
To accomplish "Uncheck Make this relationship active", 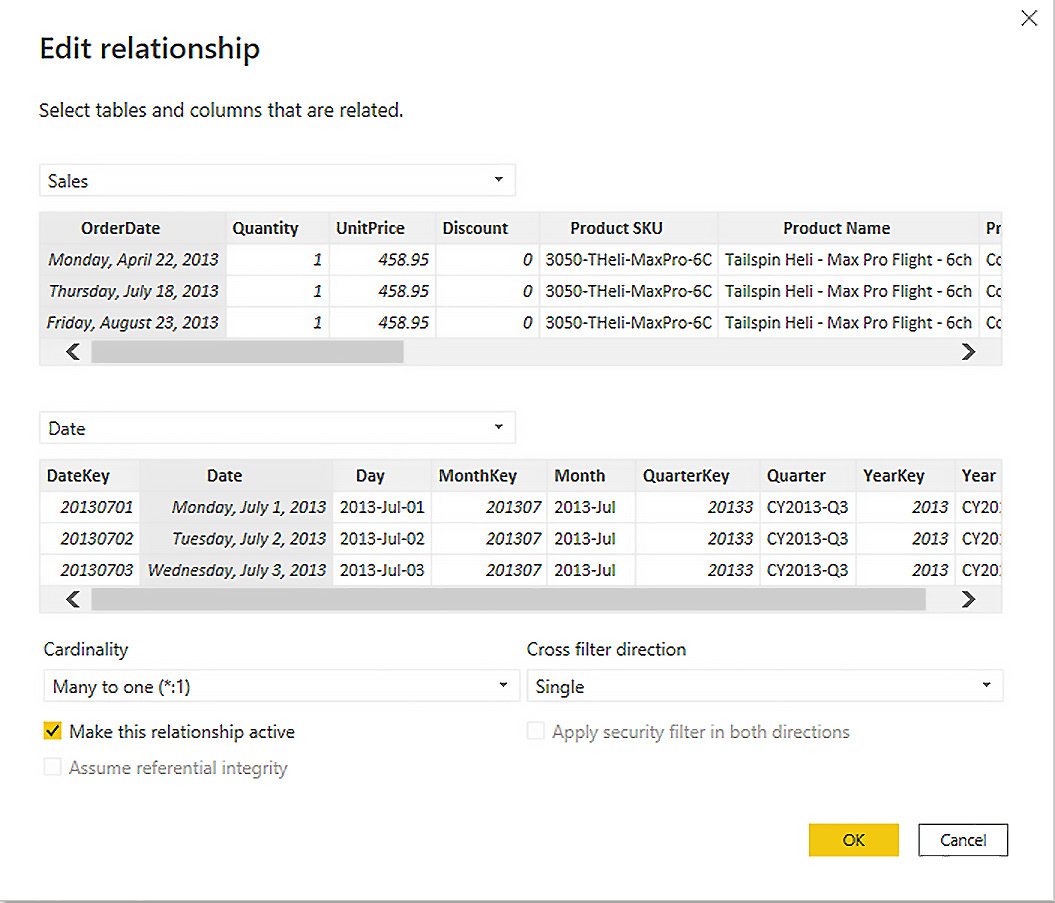I will point(53,732).
